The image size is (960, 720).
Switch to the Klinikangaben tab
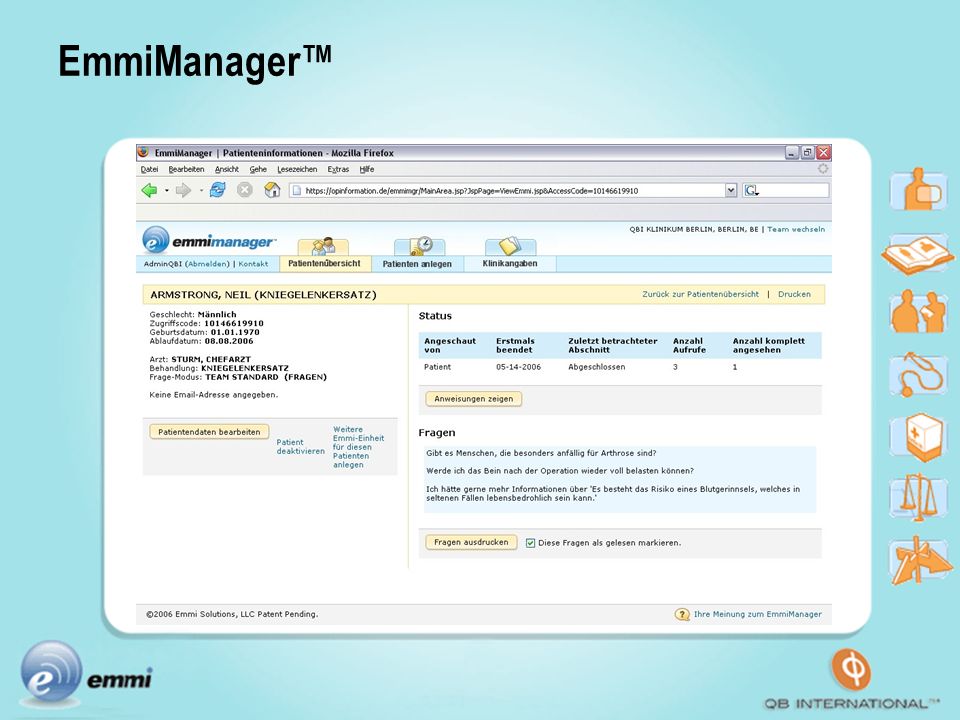click(x=510, y=264)
